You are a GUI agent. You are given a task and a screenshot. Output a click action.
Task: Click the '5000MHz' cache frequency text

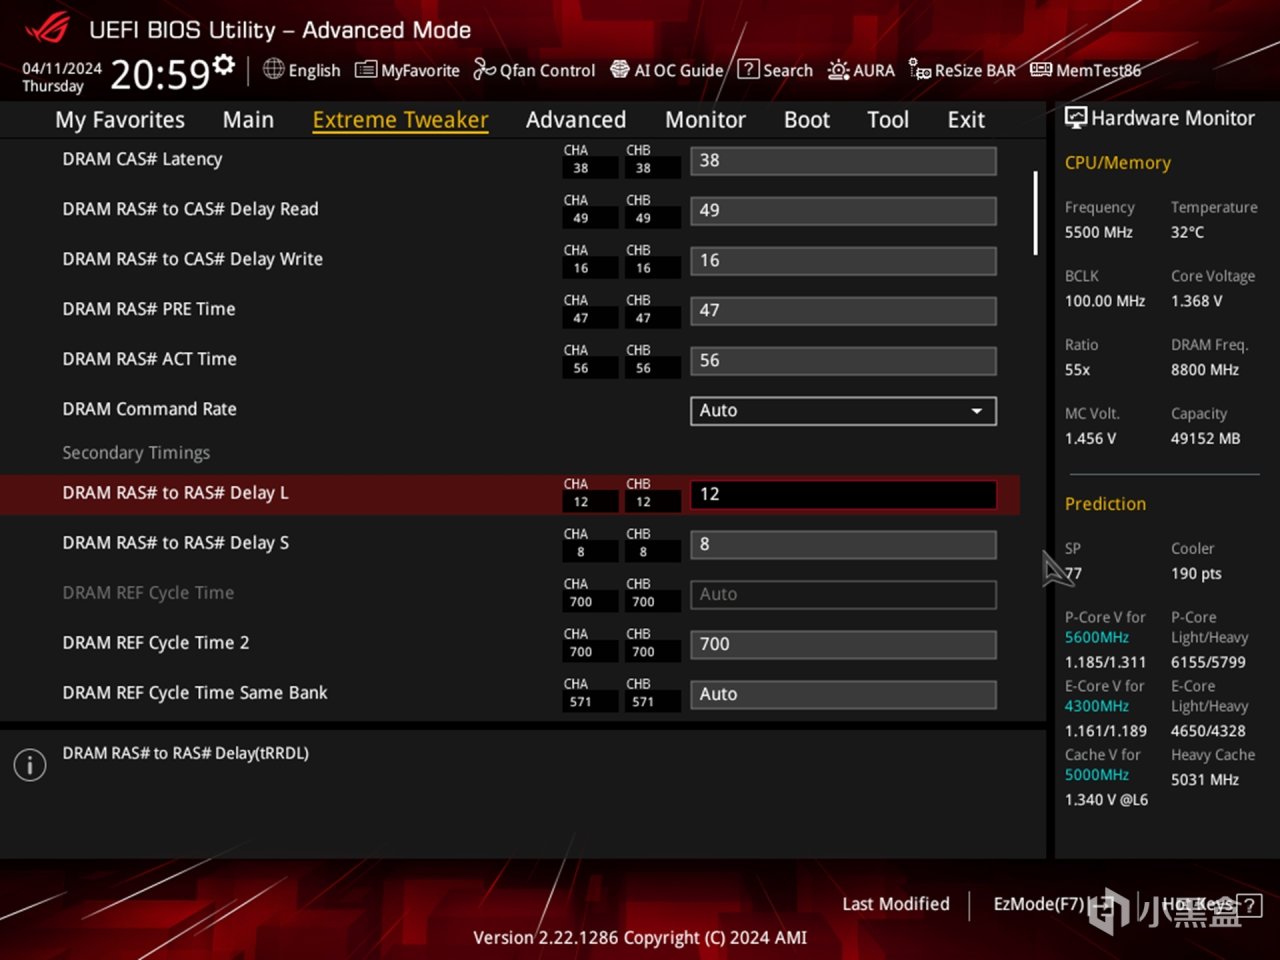[x=1097, y=775]
